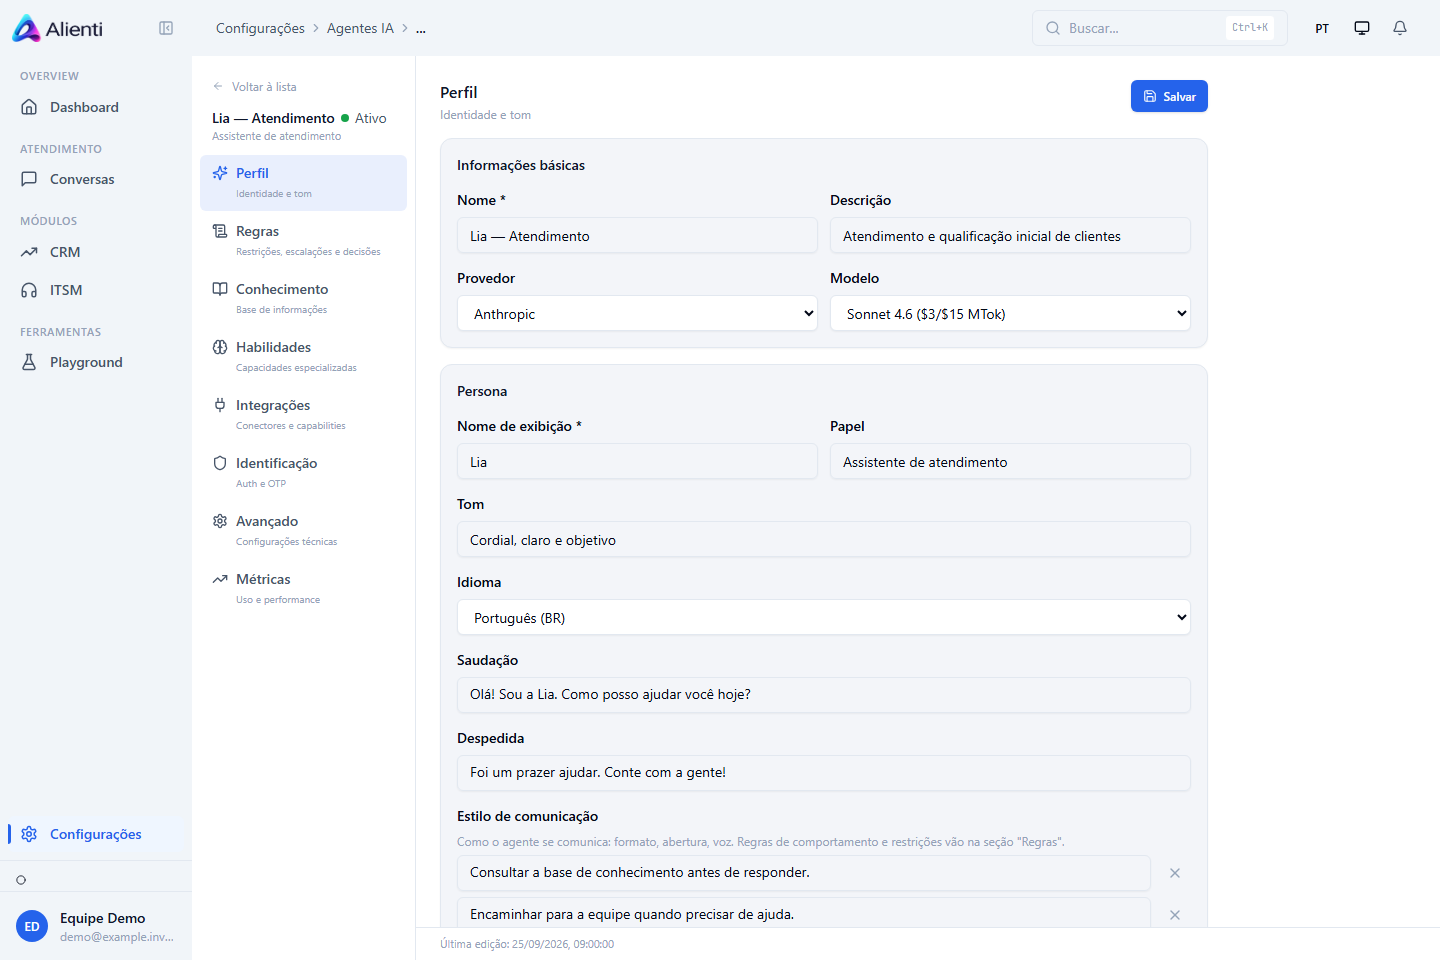Screen dimensions: 1440x960
Task: Open the notifications bell
Action: (1400, 28)
